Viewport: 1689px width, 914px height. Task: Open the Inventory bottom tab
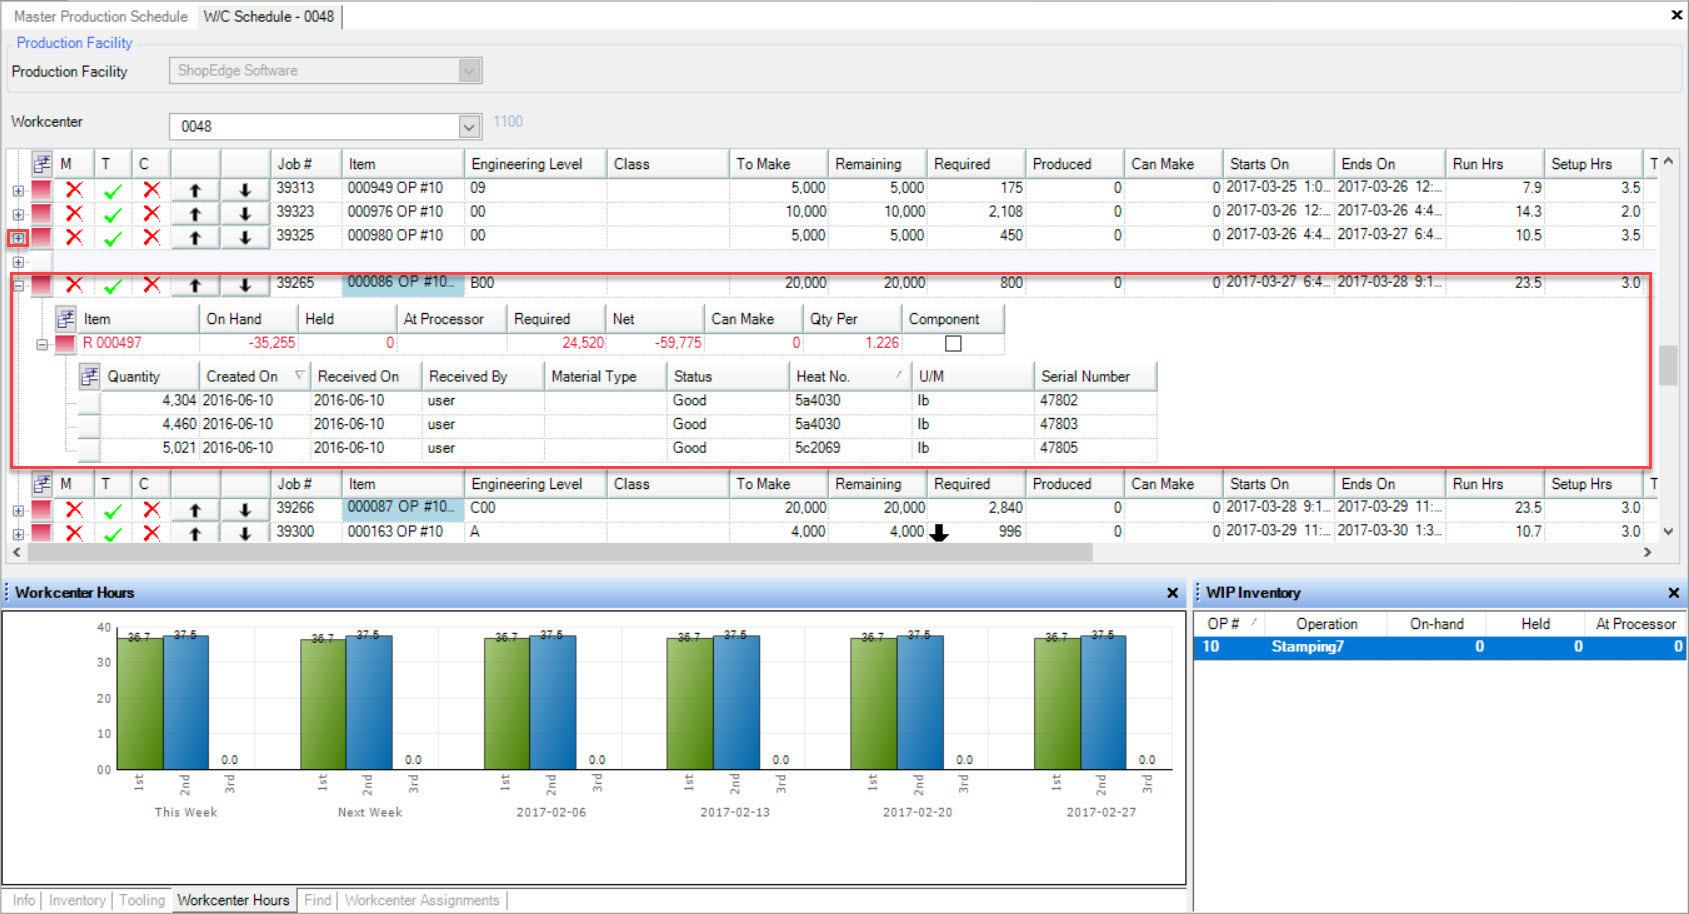click(77, 900)
